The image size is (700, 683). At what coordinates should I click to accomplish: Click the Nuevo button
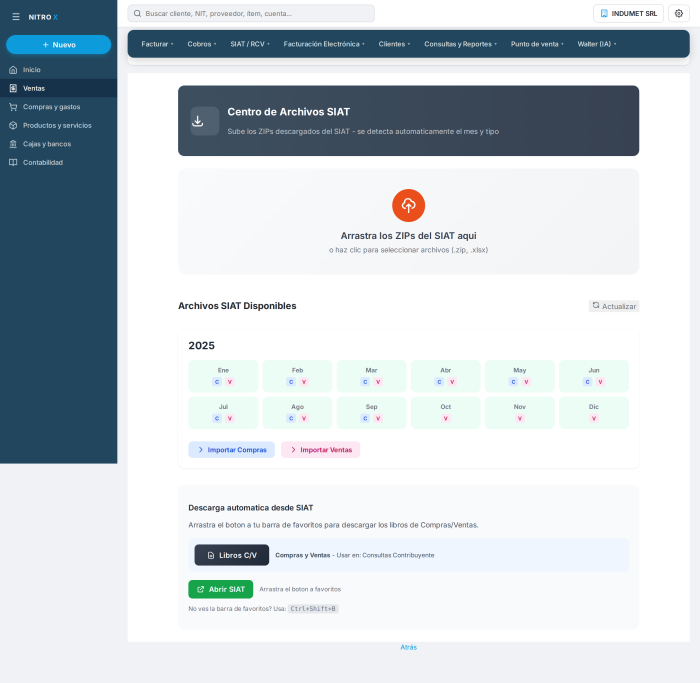(58, 45)
